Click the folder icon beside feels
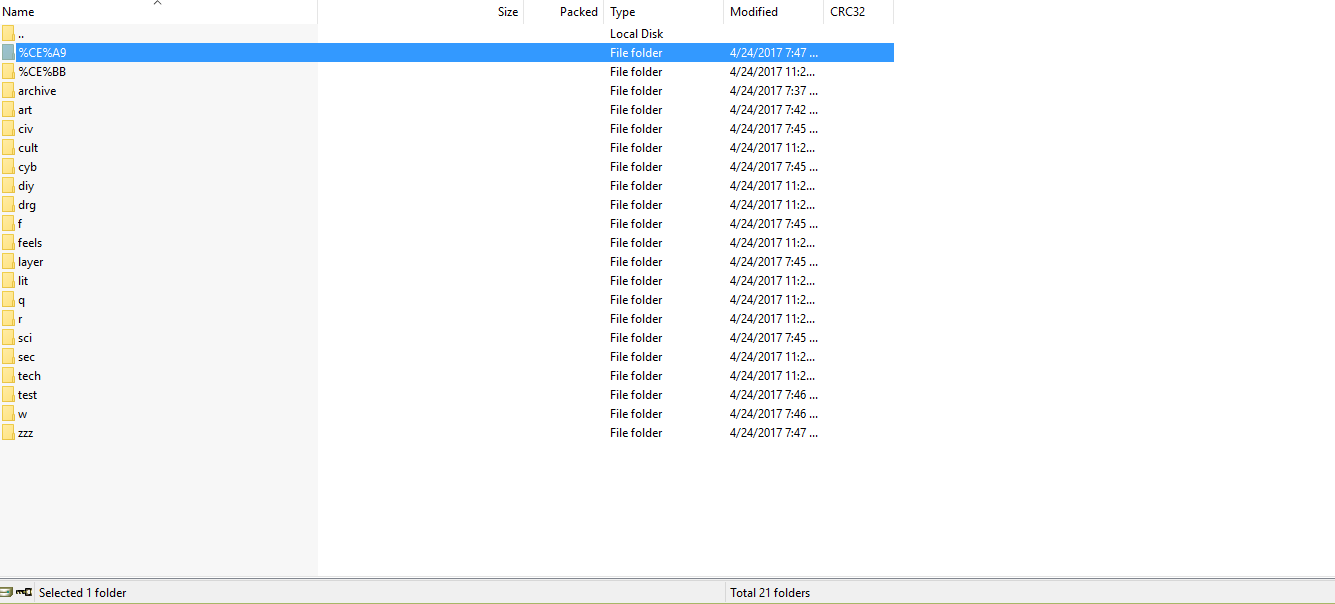 pyautogui.click(x=8, y=243)
